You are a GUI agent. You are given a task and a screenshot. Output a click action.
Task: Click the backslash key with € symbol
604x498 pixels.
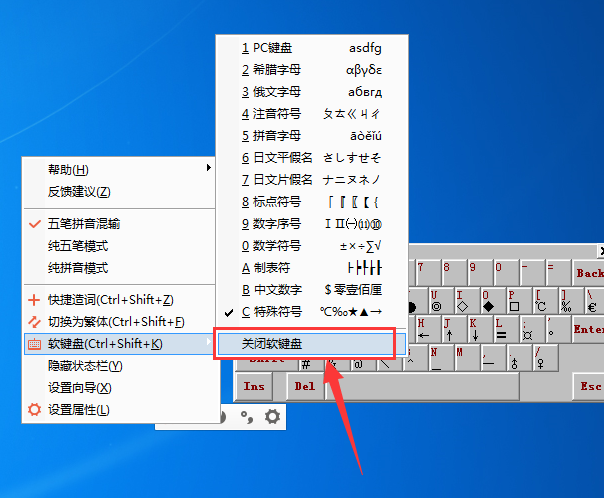[594, 301]
